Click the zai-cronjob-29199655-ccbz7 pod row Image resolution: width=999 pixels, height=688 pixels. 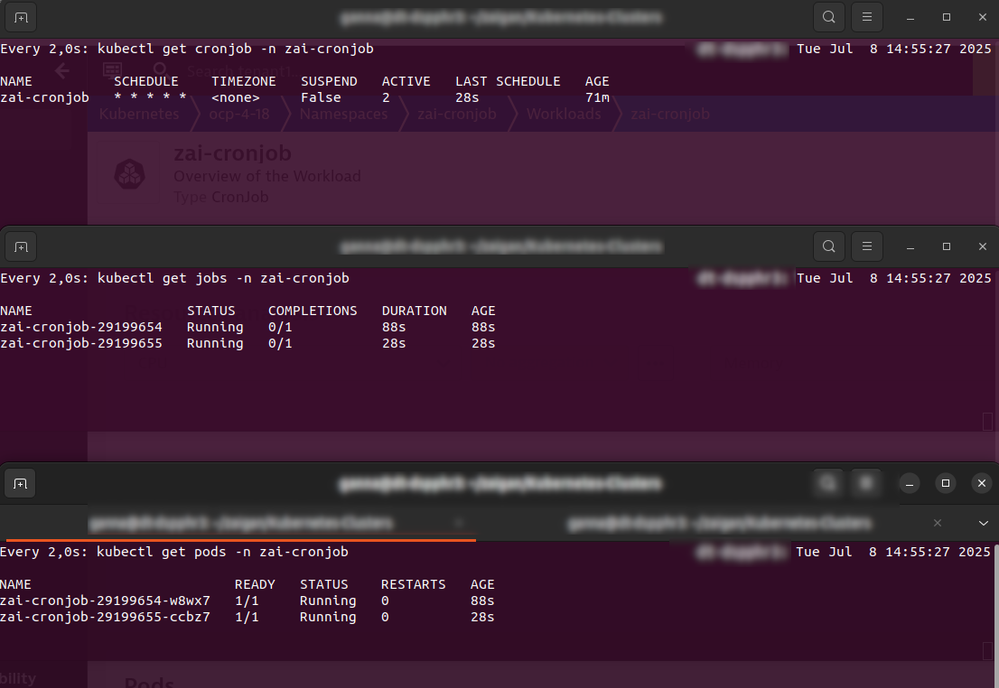pos(105,617)
